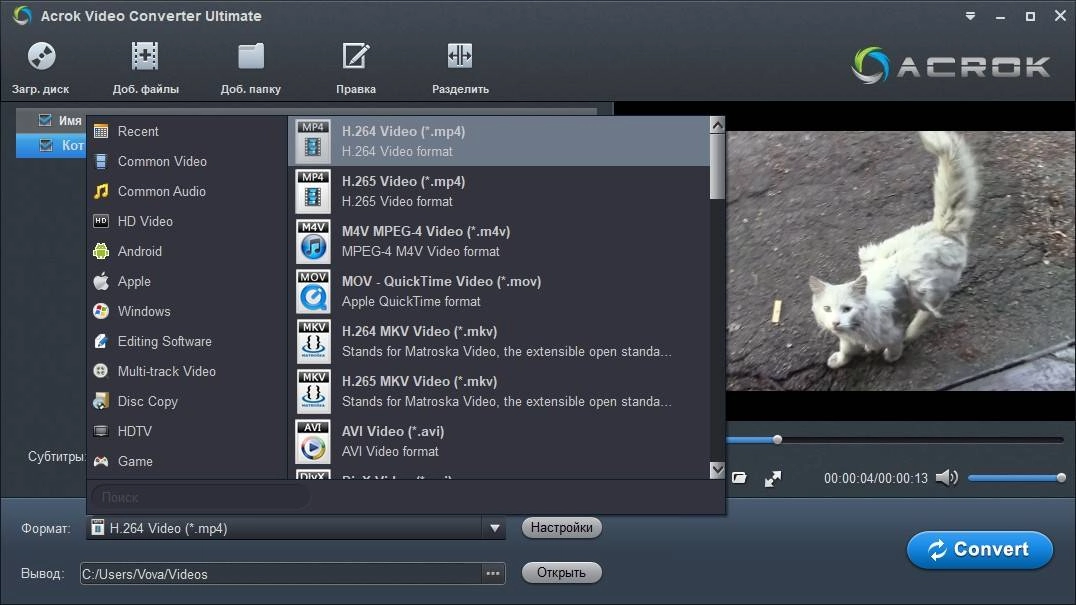The height and width of the screenshot is (605, 1076).
Task: Click the split (Разделить) tool icon
Action: pyautogui.click(x=460, y=56)
